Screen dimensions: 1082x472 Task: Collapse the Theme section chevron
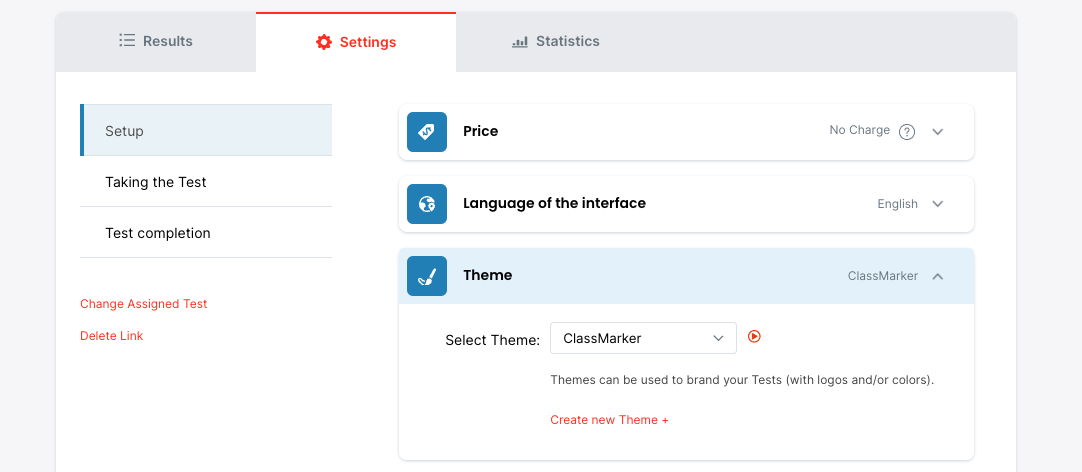pos(938,276)
